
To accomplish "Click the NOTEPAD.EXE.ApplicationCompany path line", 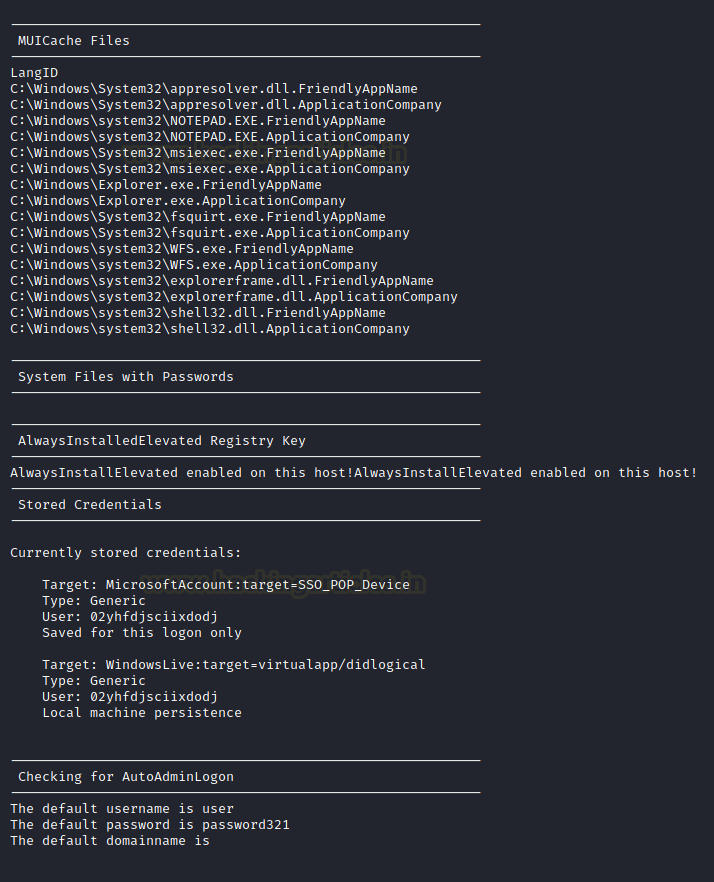I will click(x=210, y=137).
